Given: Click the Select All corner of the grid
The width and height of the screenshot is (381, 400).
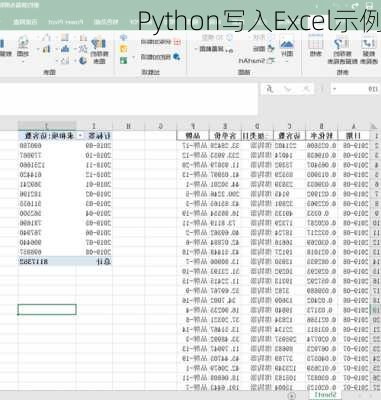Looking at the screenshot, I should (x=375, y=126).
